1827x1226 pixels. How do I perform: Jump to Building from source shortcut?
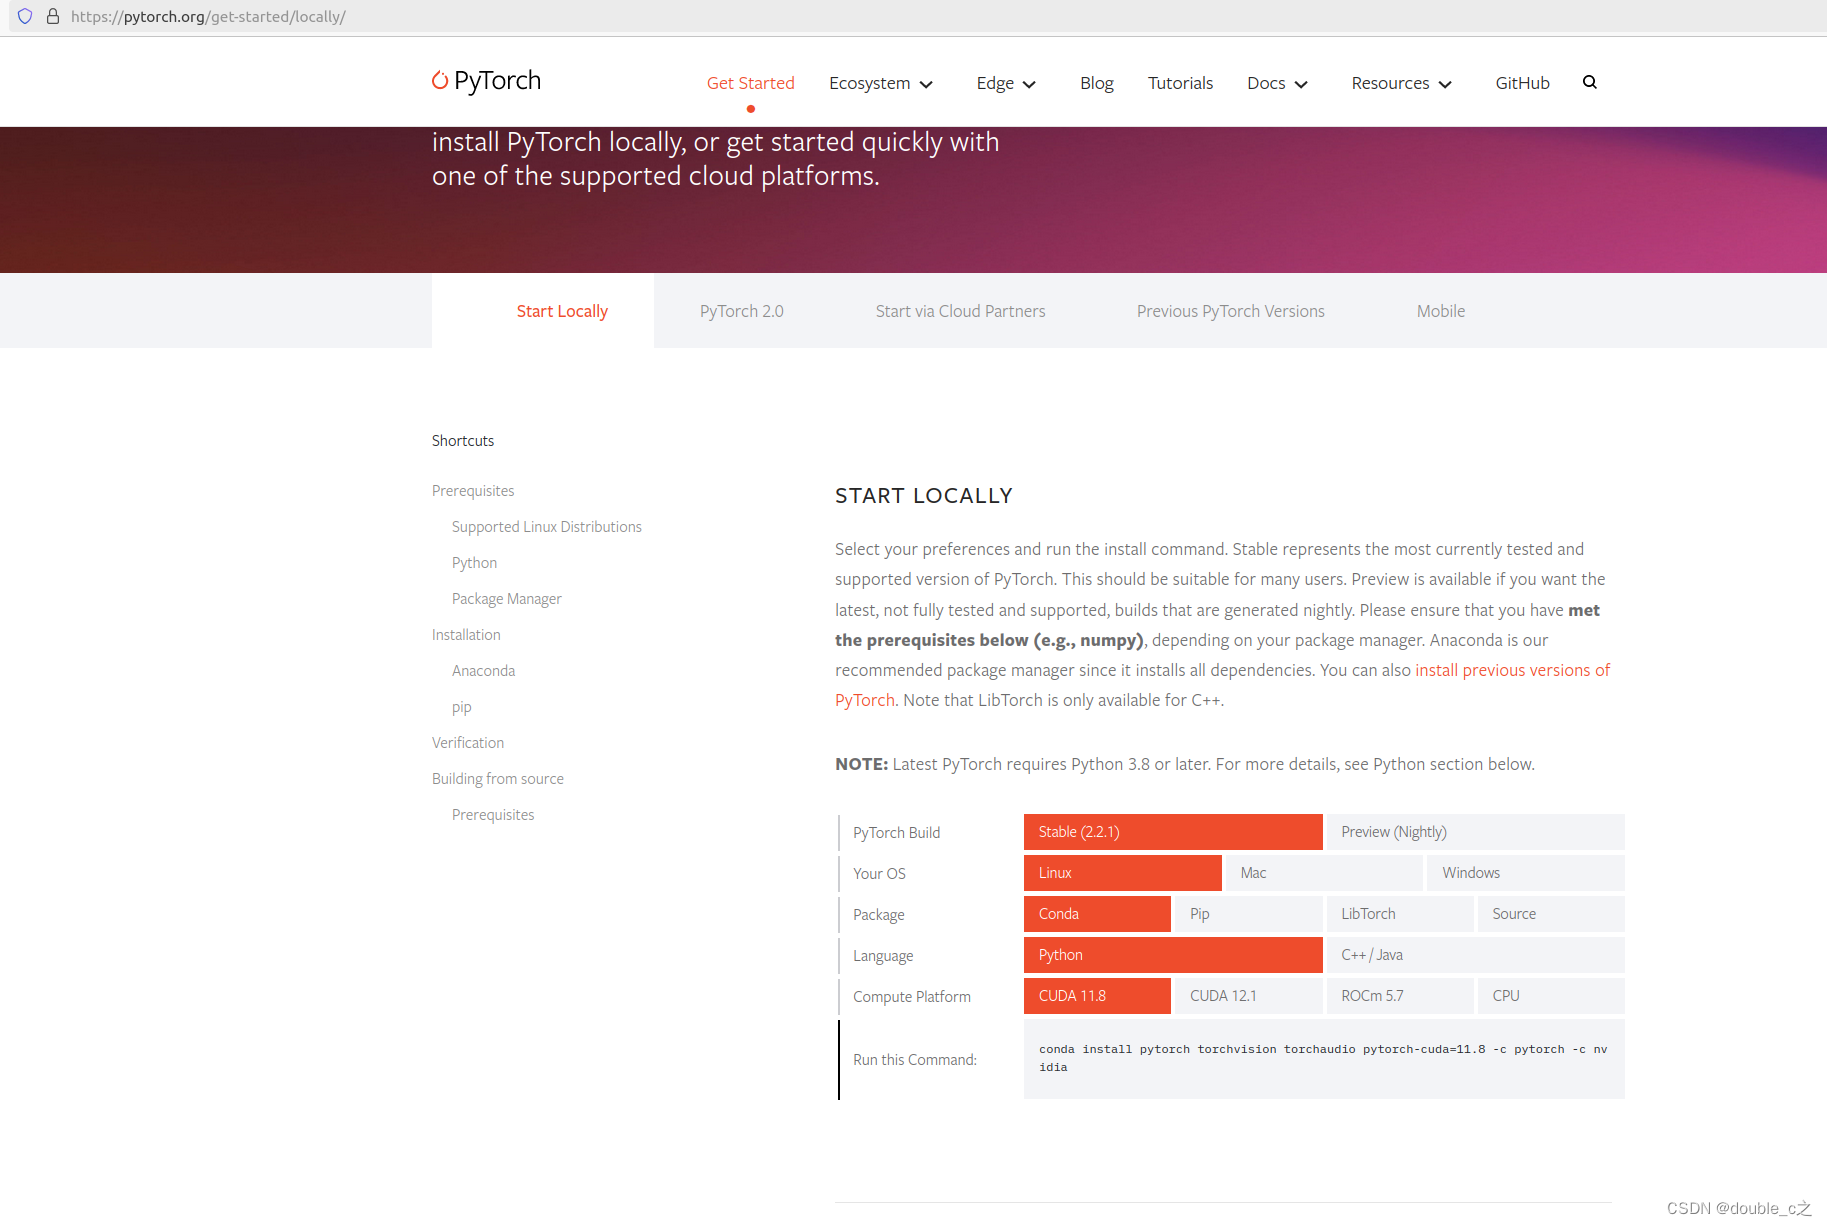coord(498,779)
